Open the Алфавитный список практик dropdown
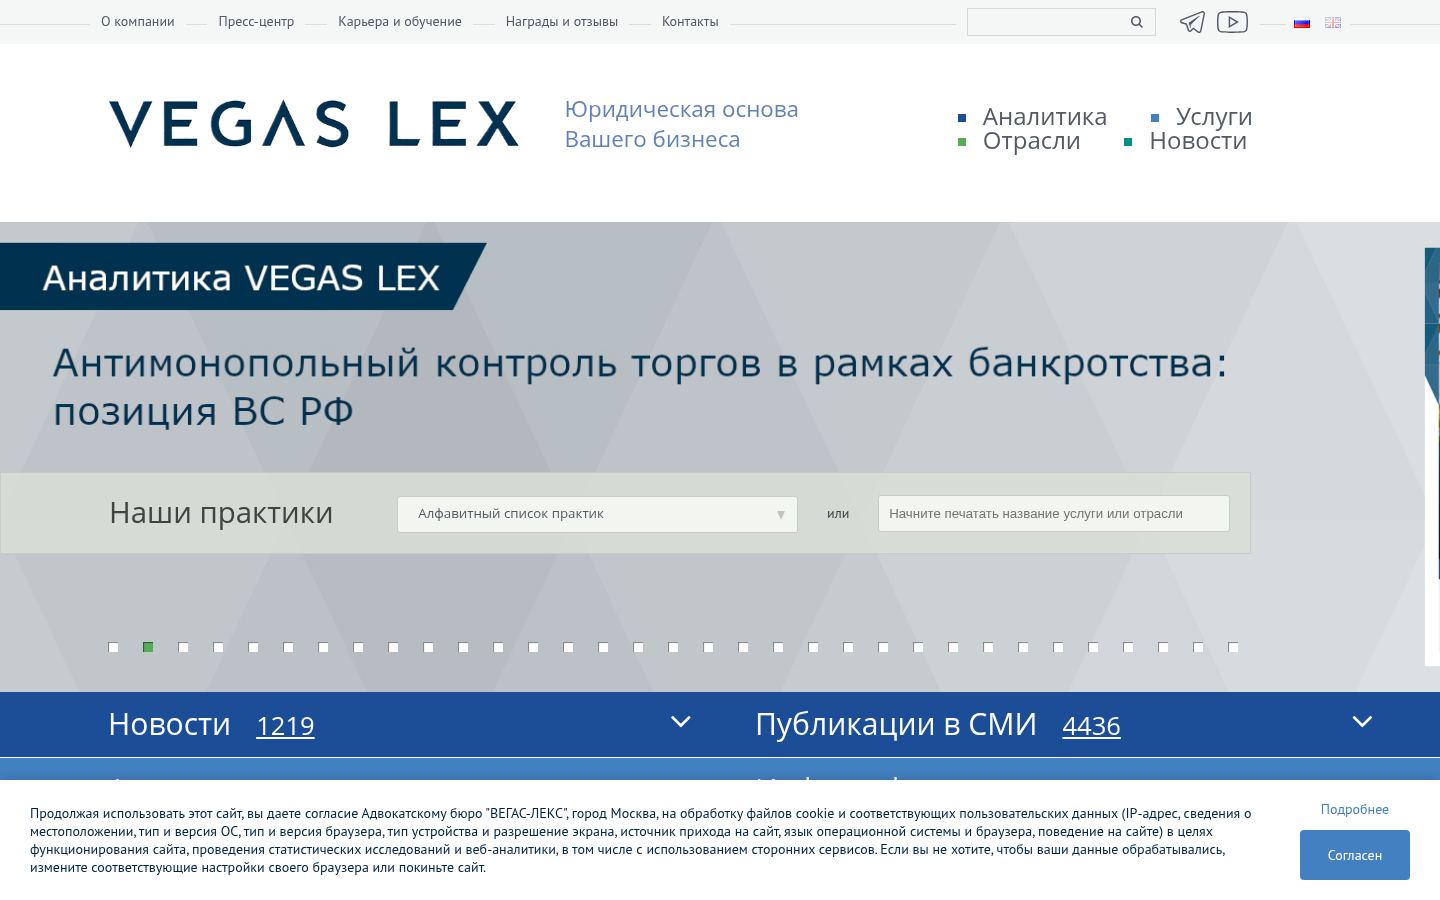The height and width of the screenshot is (900, 1440). (597, 514)
